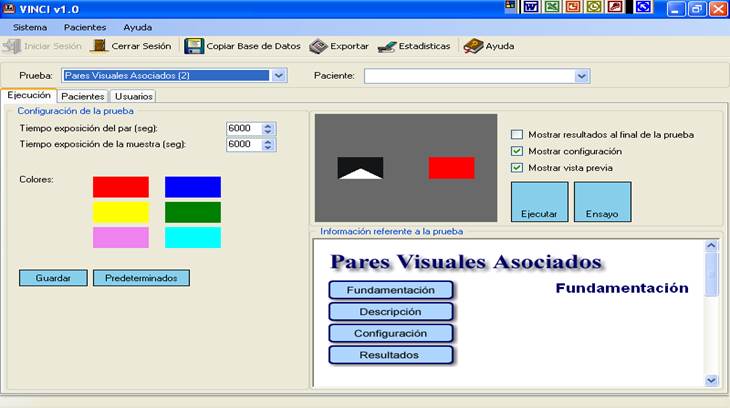The width and height of the screenshot is (730, 408).
Task: Launch Excel from the Office shortcut bar
Action: 552,7
